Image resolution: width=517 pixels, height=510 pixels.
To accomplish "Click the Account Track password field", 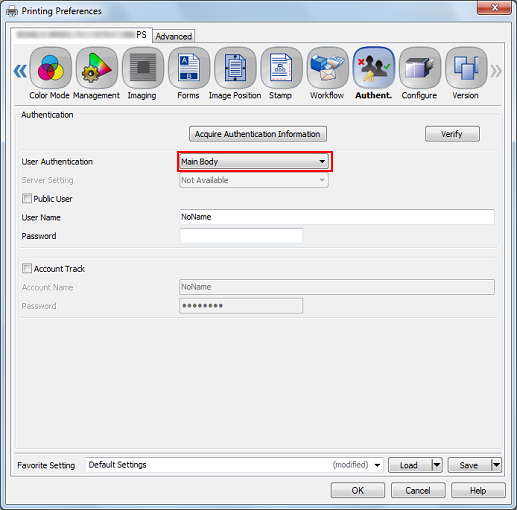I will click(241, 306).
